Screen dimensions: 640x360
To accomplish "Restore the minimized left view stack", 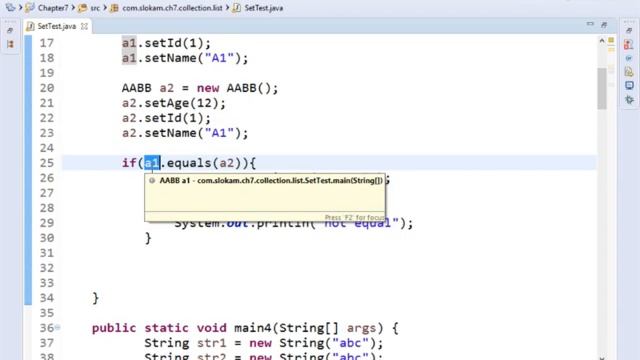I will (10, 31).
